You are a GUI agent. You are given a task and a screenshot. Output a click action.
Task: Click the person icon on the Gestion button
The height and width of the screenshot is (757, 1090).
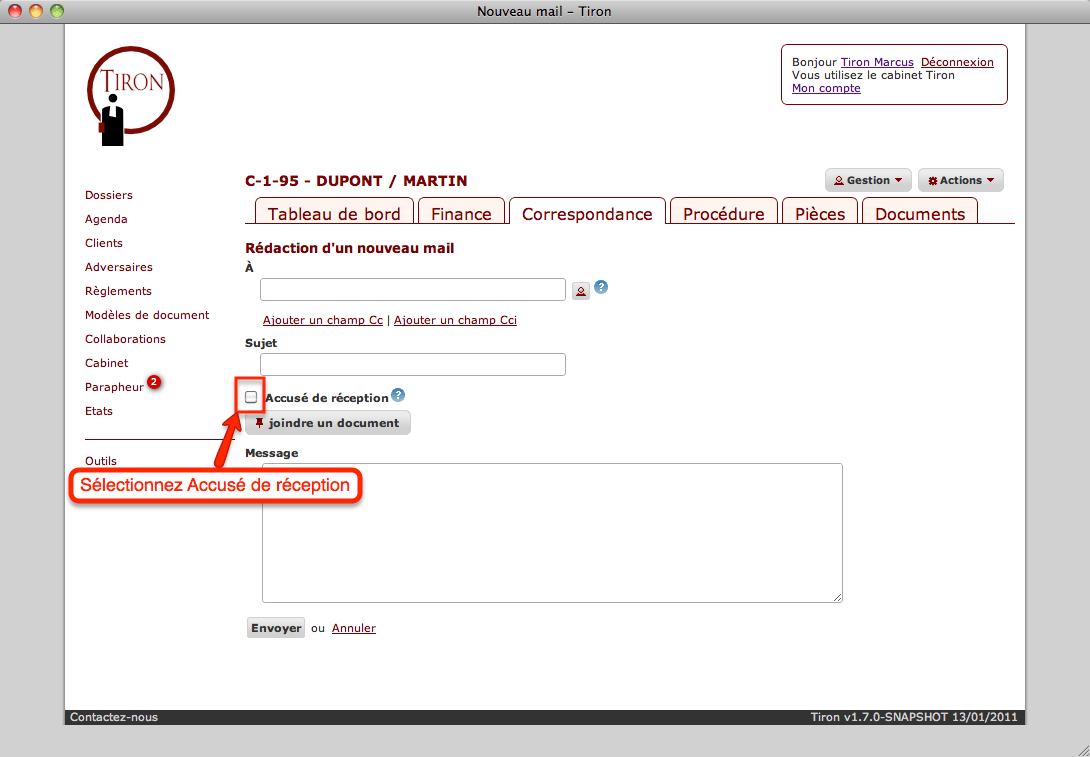841,180
